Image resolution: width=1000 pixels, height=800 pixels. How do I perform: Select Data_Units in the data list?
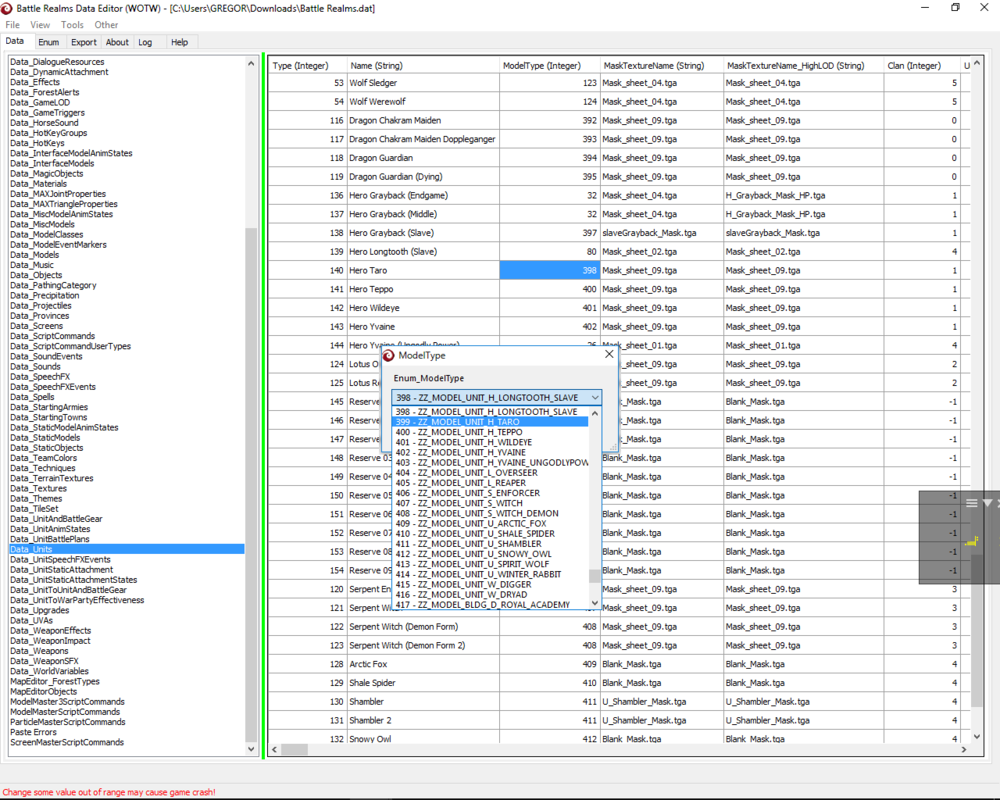(x=126, y=549)
